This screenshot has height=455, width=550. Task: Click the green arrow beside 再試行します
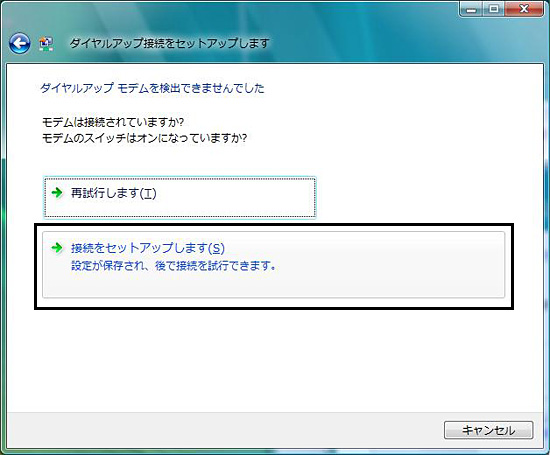click(x=57, y=193)
